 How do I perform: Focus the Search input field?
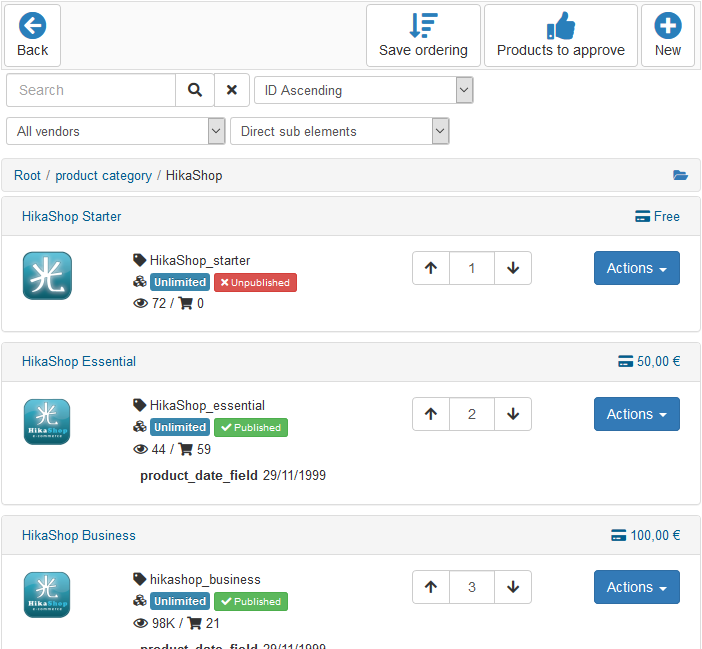[x=91, y=90]
